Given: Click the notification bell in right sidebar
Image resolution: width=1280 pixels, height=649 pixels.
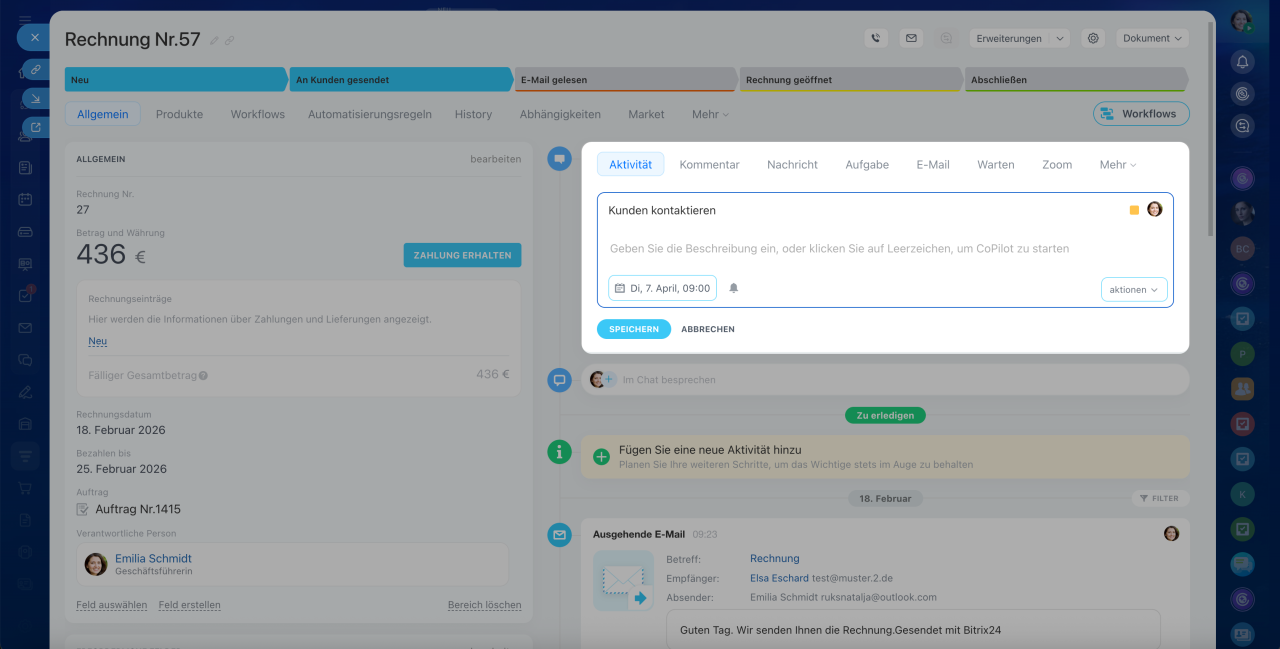Looking at the screenshot, I should tap(1242, 62).
